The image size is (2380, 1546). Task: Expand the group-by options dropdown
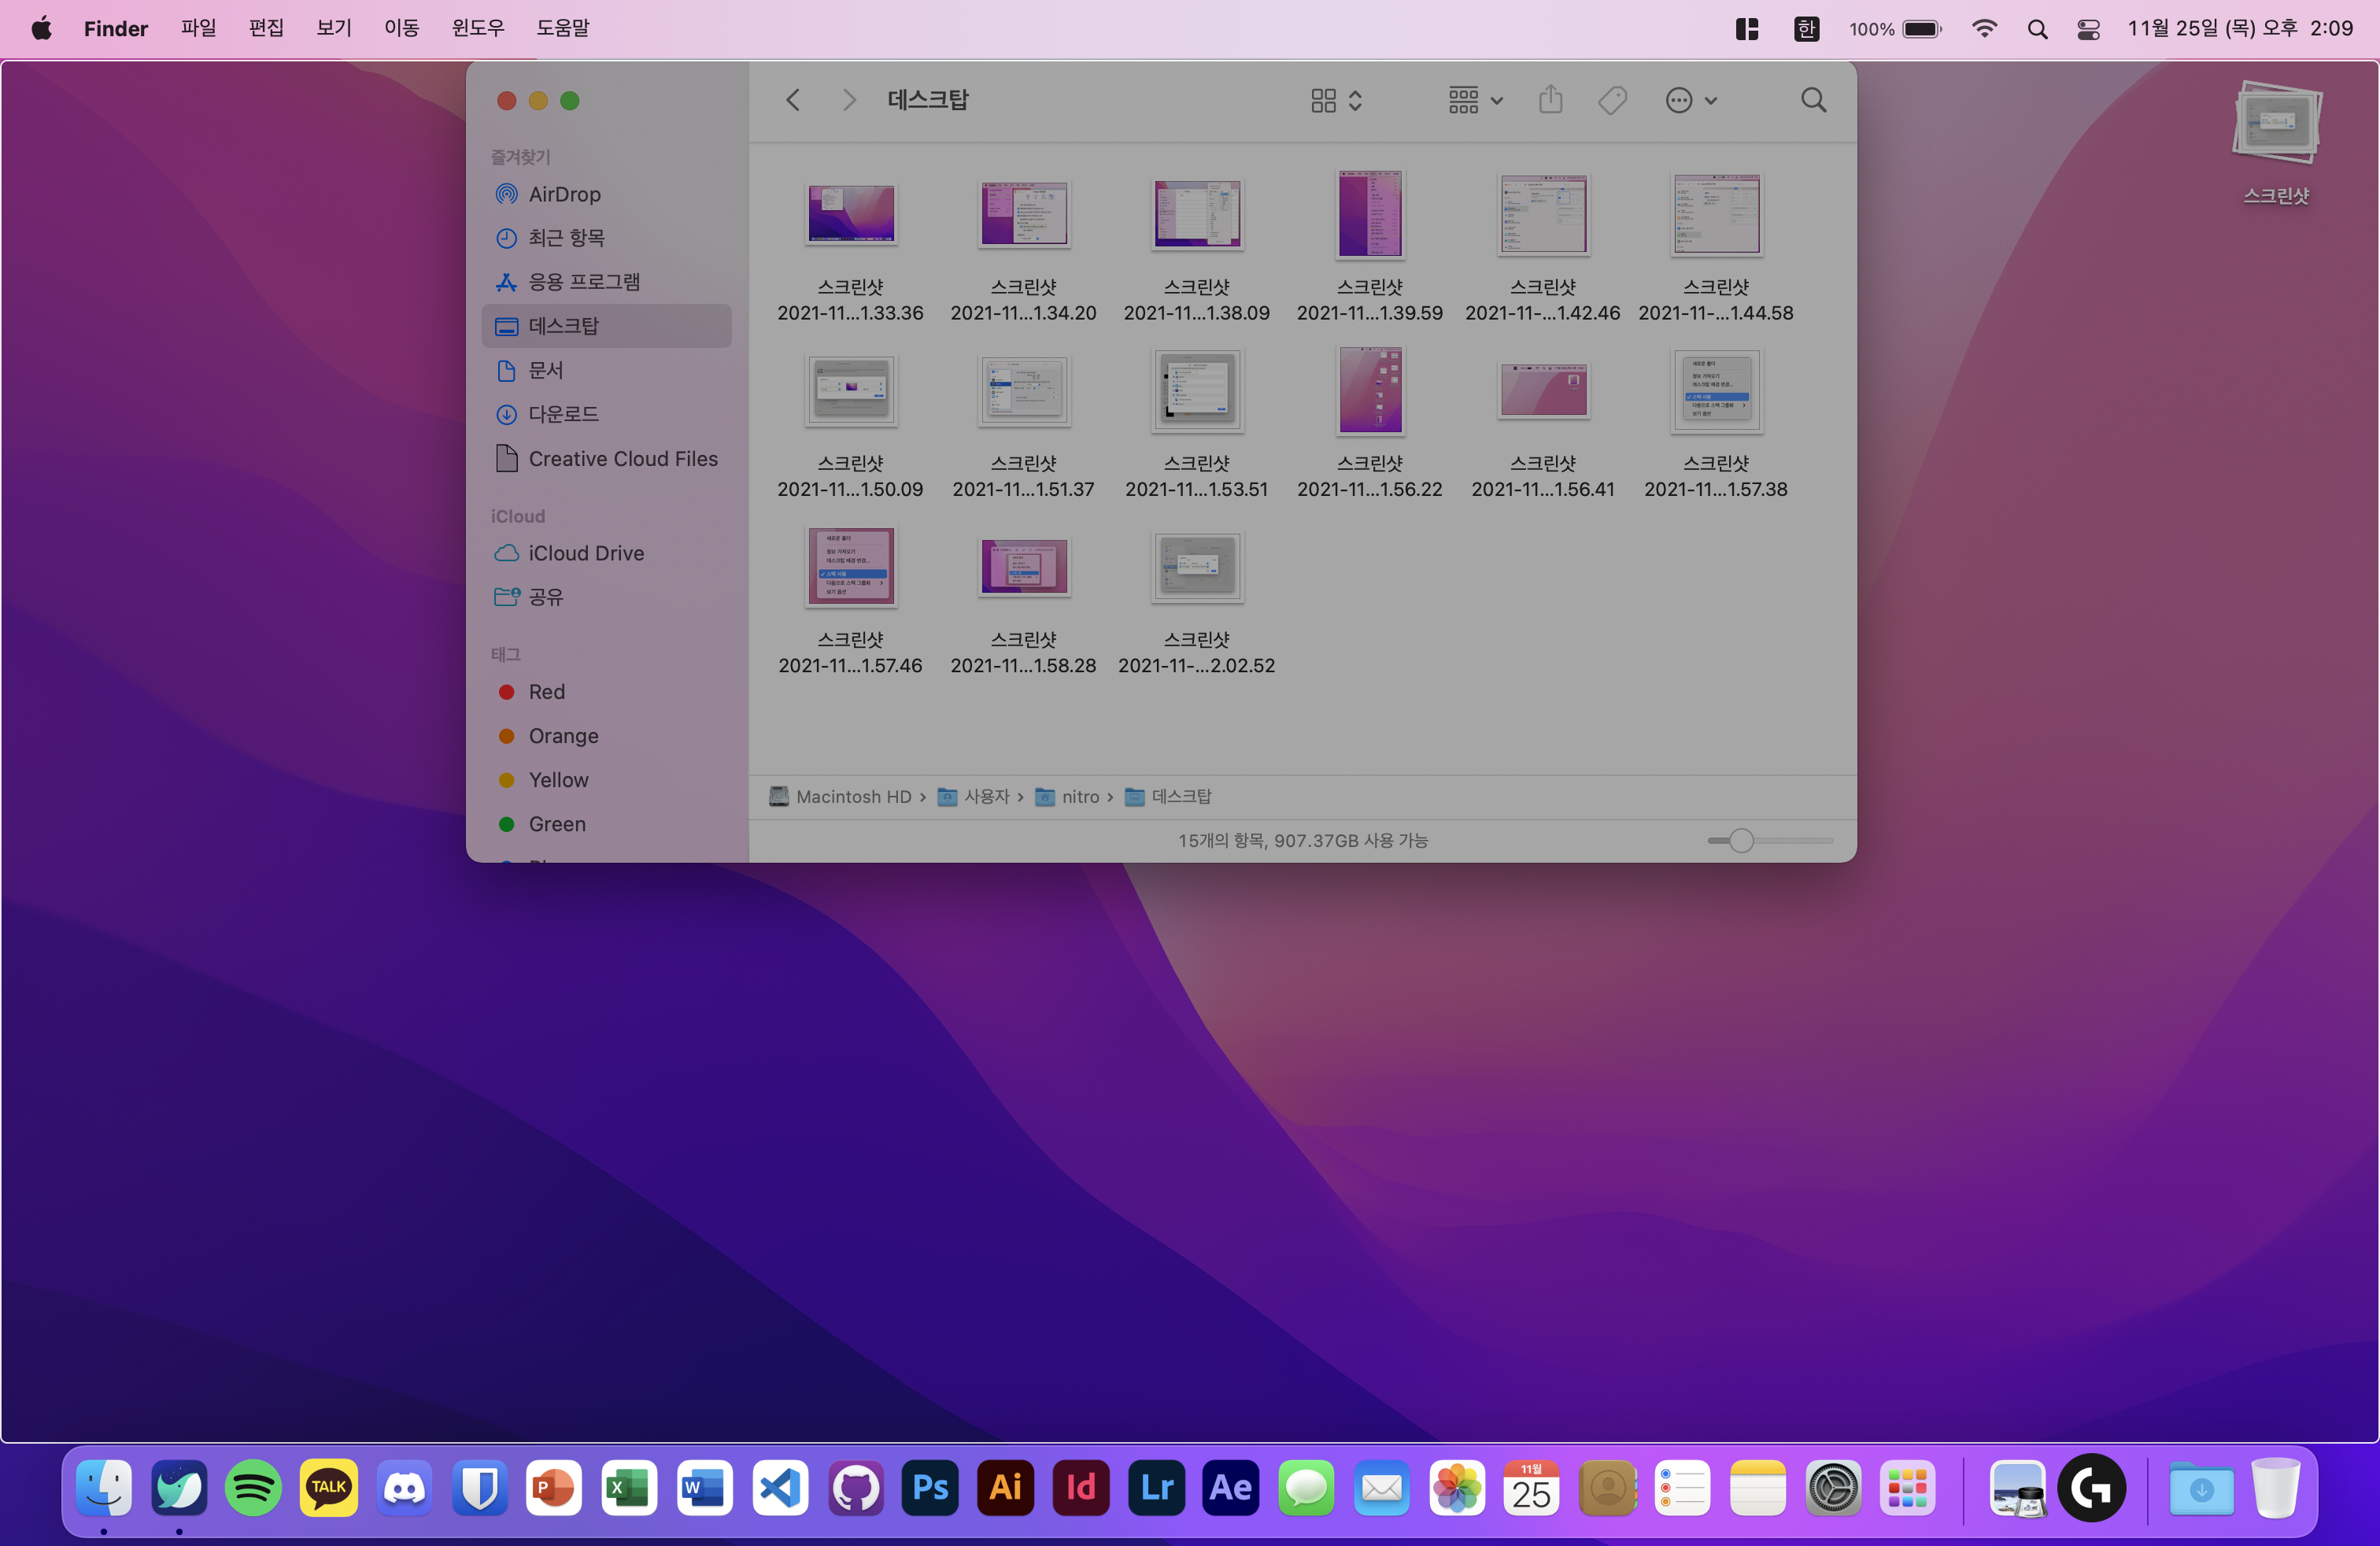click(x=1475, y=100)
